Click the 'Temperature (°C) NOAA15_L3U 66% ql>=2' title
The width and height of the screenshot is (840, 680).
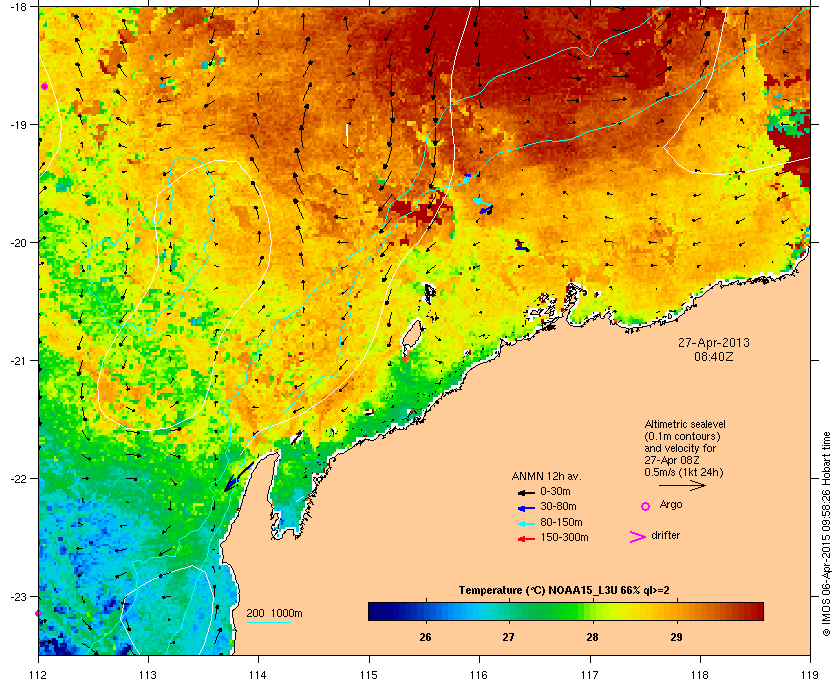[x=564, y=591]
